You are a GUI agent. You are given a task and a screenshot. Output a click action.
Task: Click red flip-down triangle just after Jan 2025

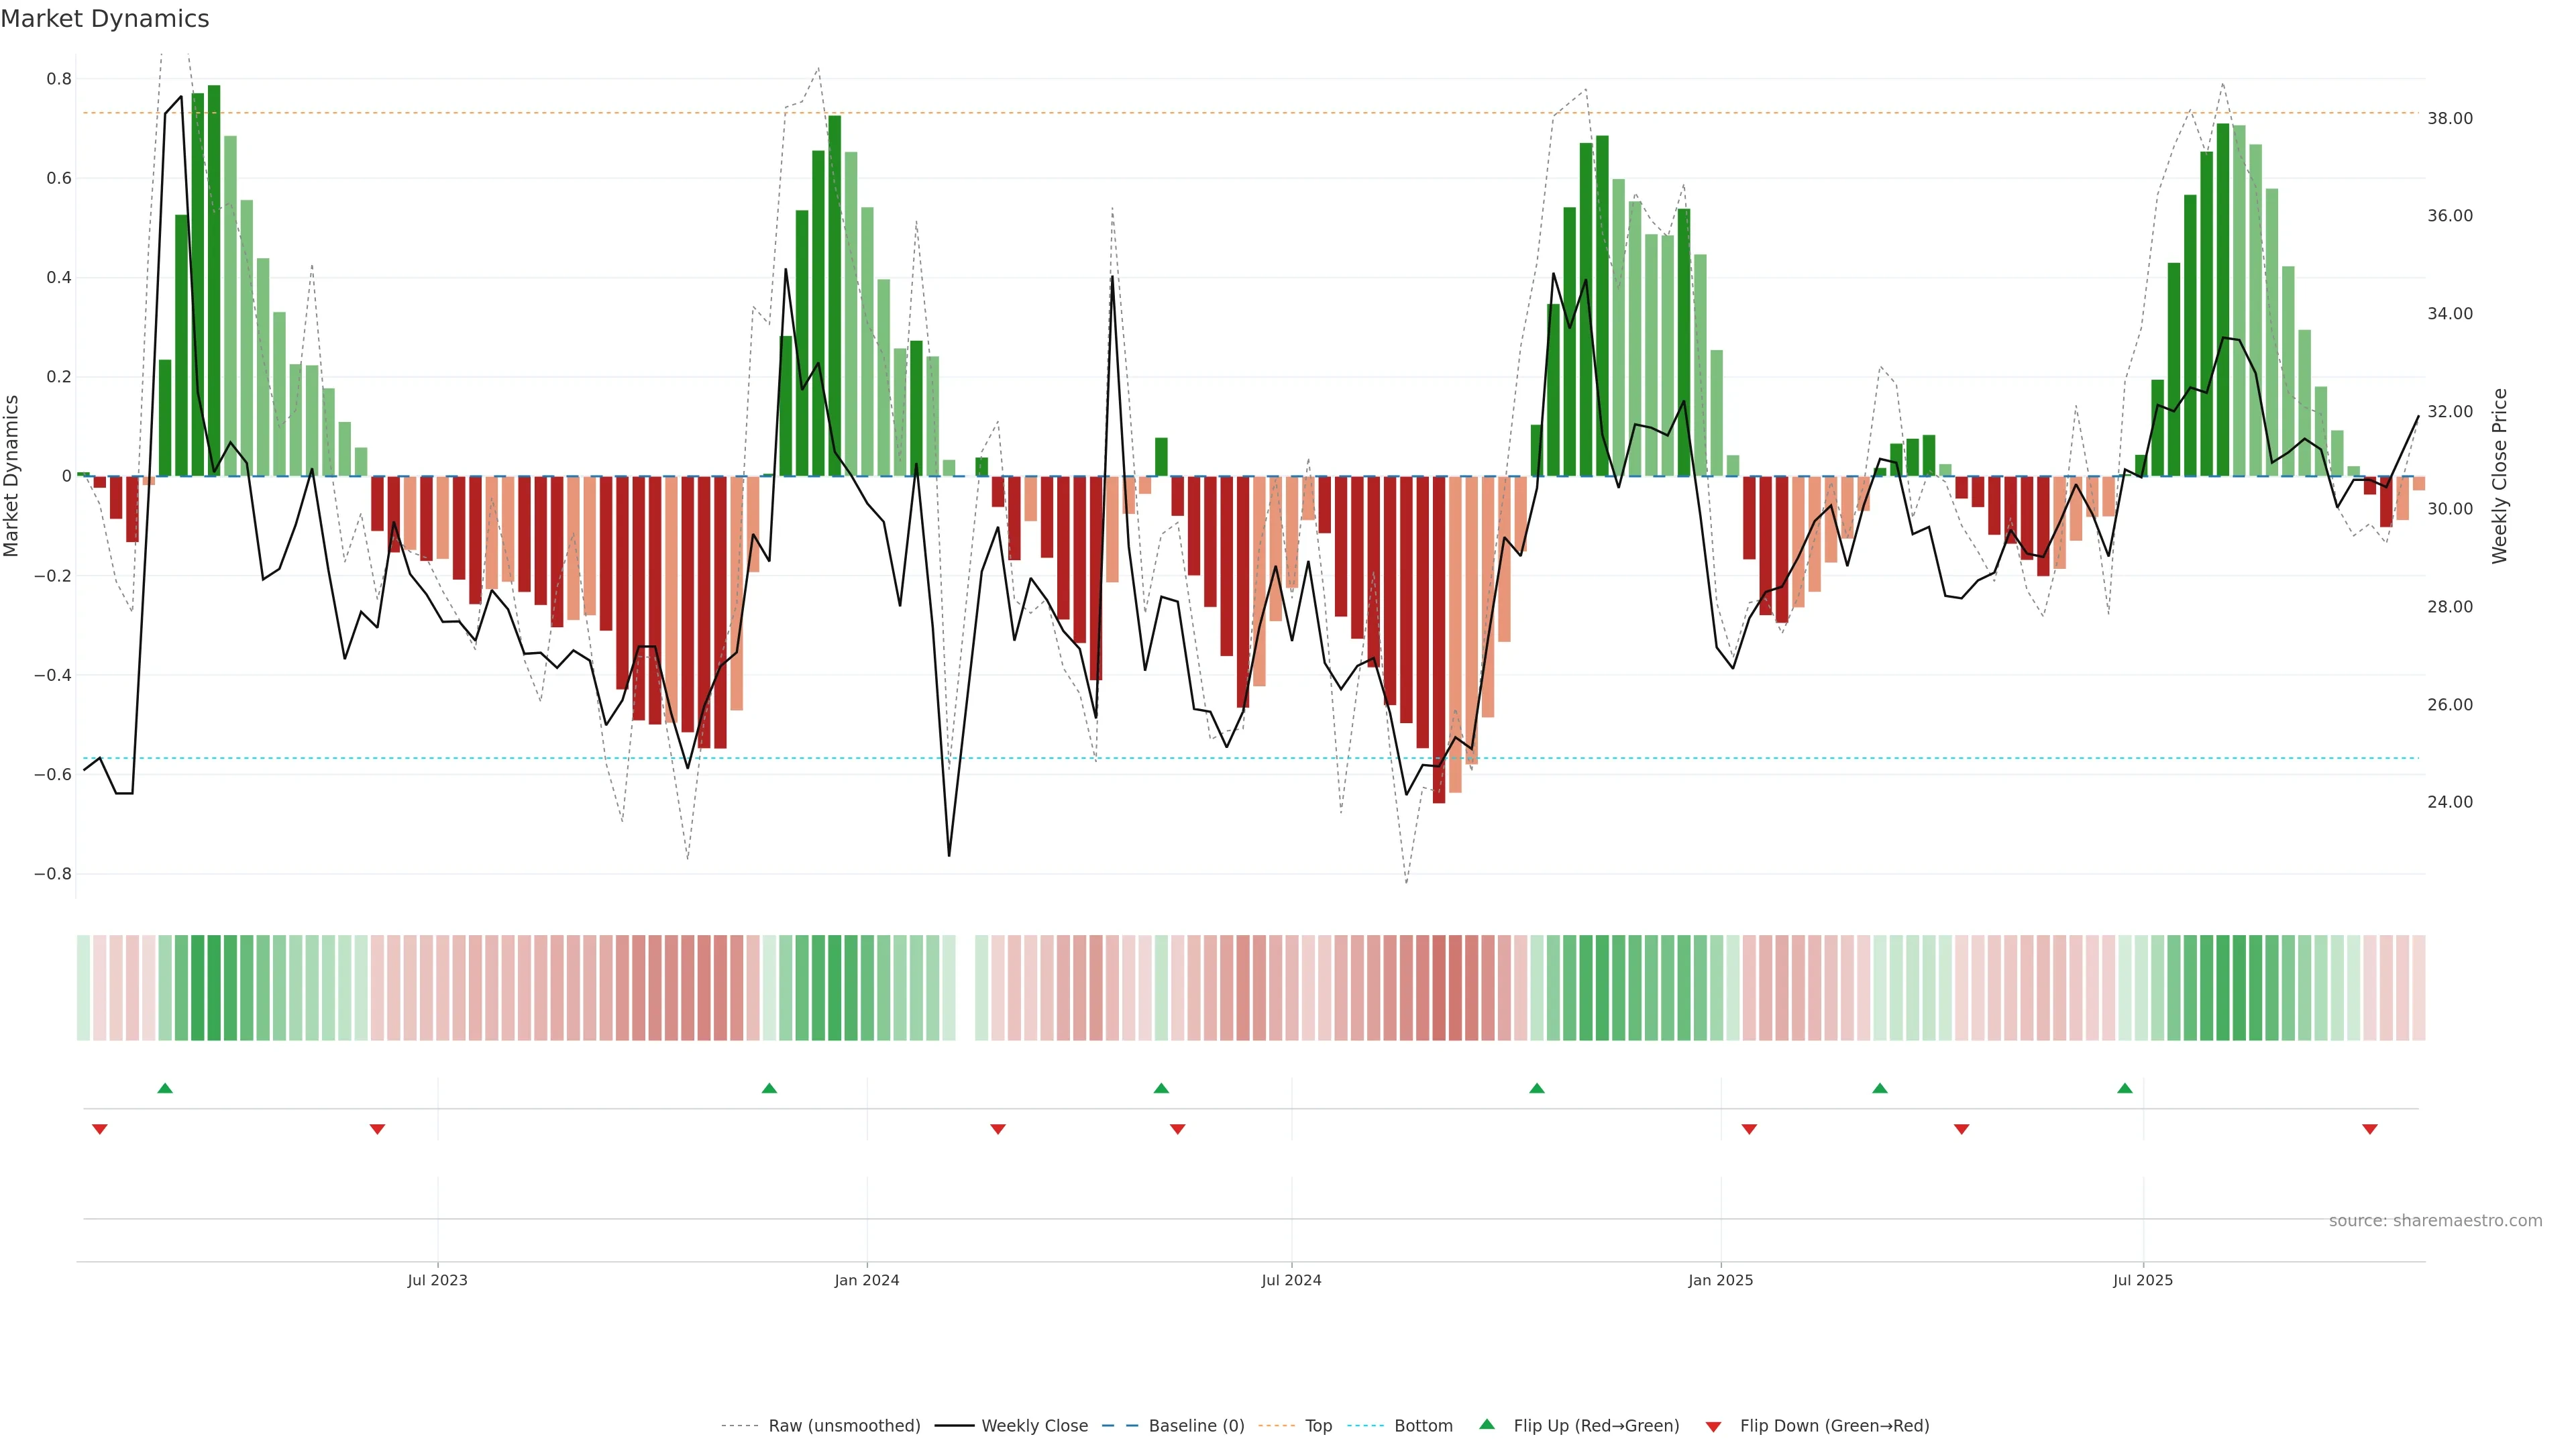click(1749, 1129)
